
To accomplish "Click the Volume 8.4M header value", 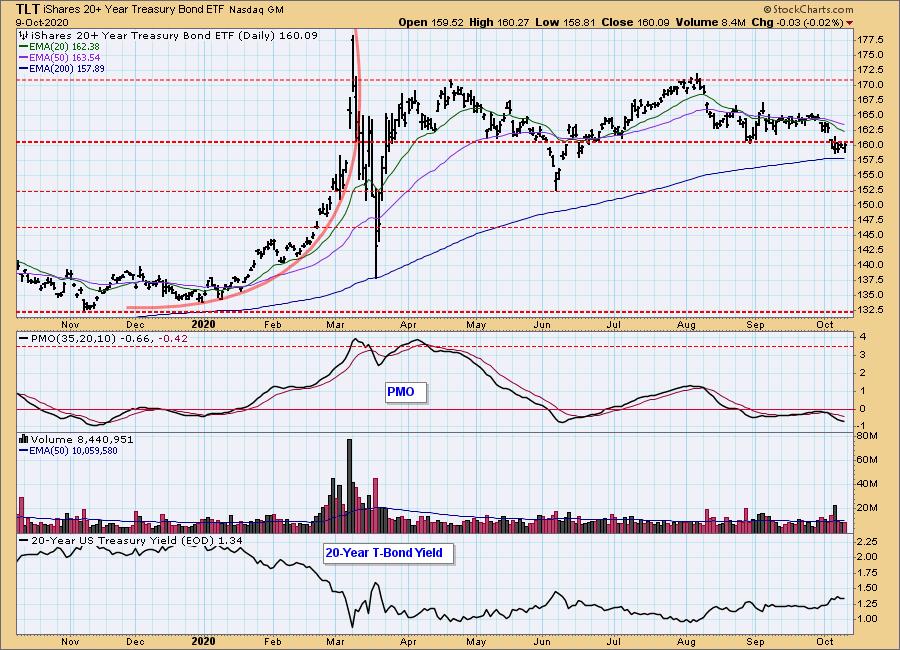I will click(x=711, y=22).
